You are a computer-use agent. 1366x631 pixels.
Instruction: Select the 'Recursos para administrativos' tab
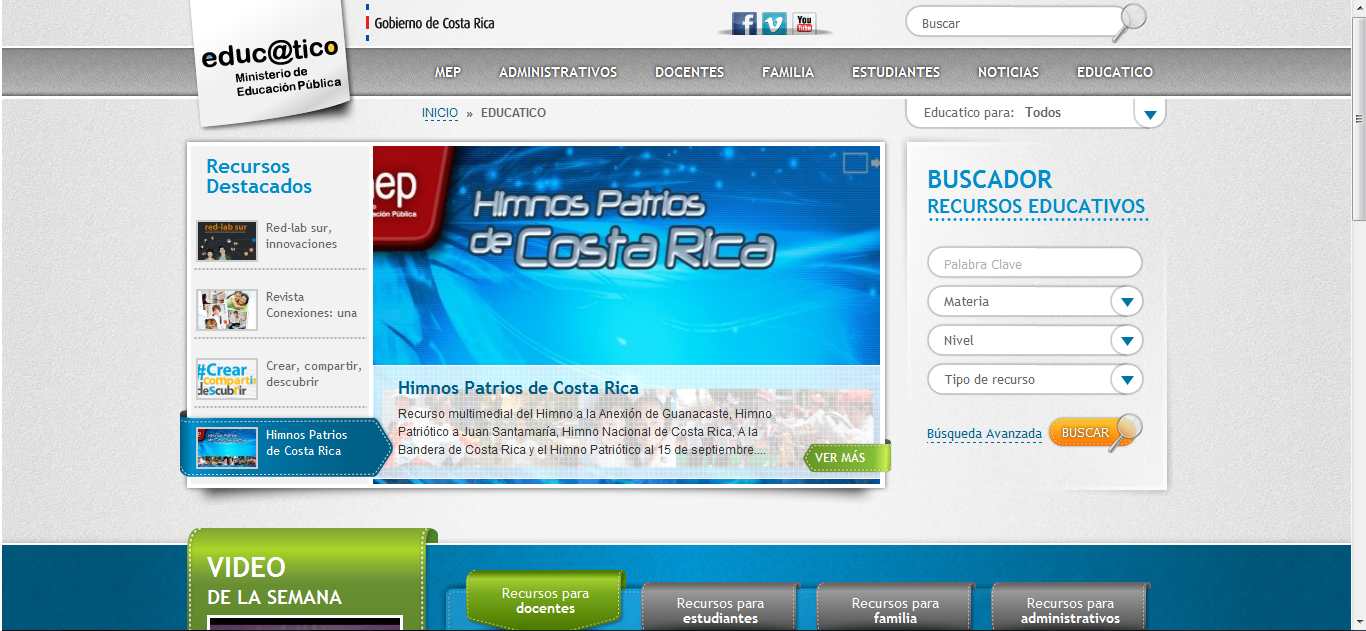pos(1070,608)
